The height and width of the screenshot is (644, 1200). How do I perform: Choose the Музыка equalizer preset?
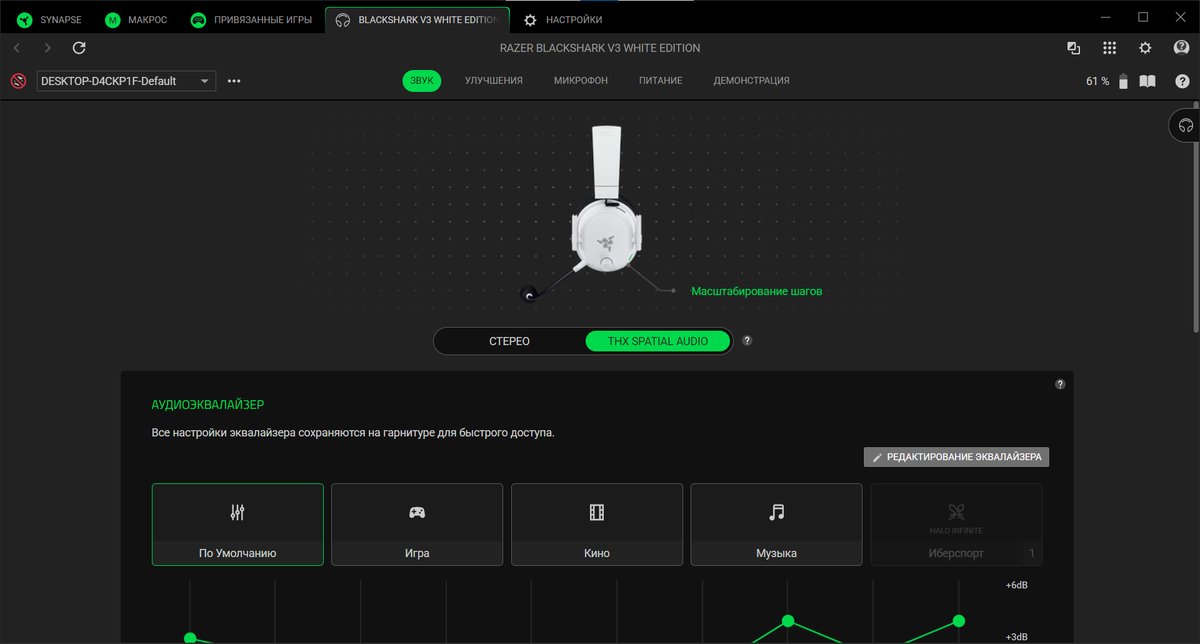coord(776,525)
